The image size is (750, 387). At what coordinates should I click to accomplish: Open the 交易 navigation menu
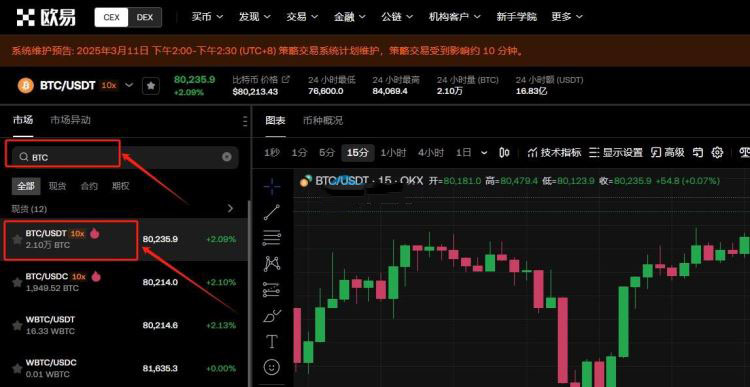(302, 17)
